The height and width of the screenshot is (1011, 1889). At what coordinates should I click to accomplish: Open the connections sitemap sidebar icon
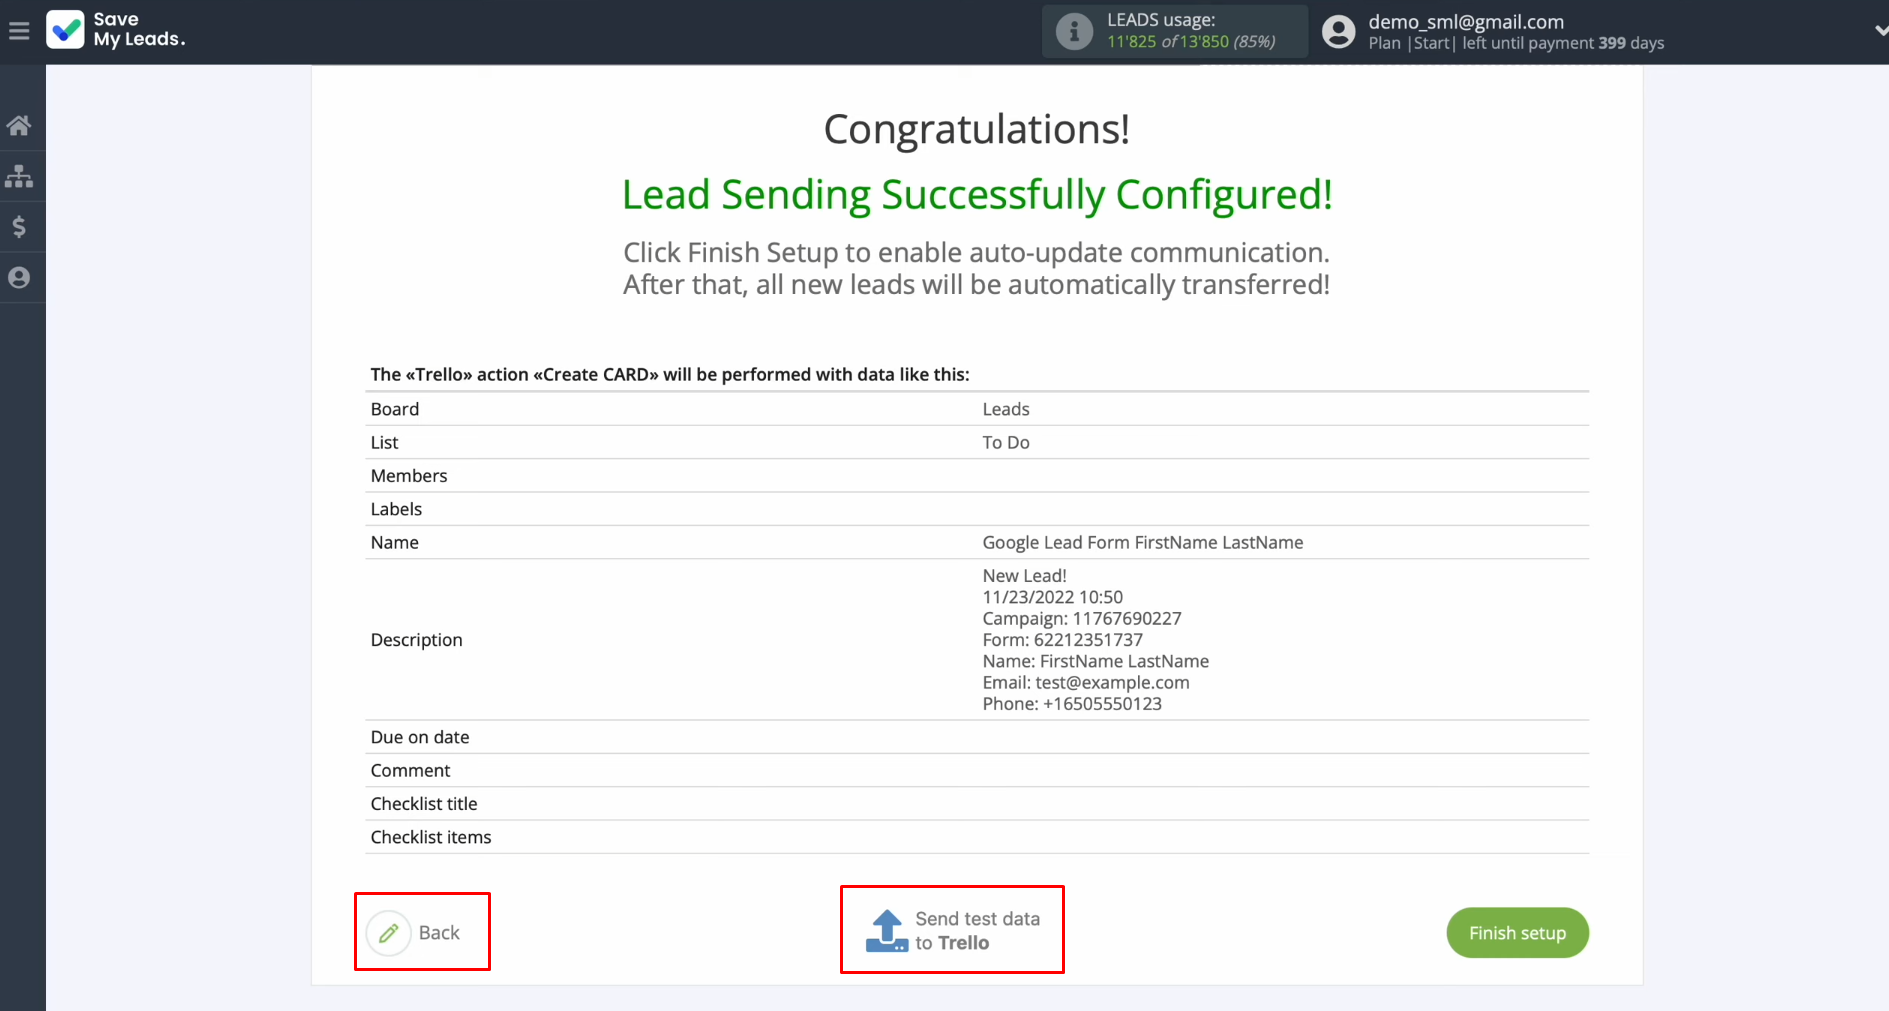click(19, 176)
